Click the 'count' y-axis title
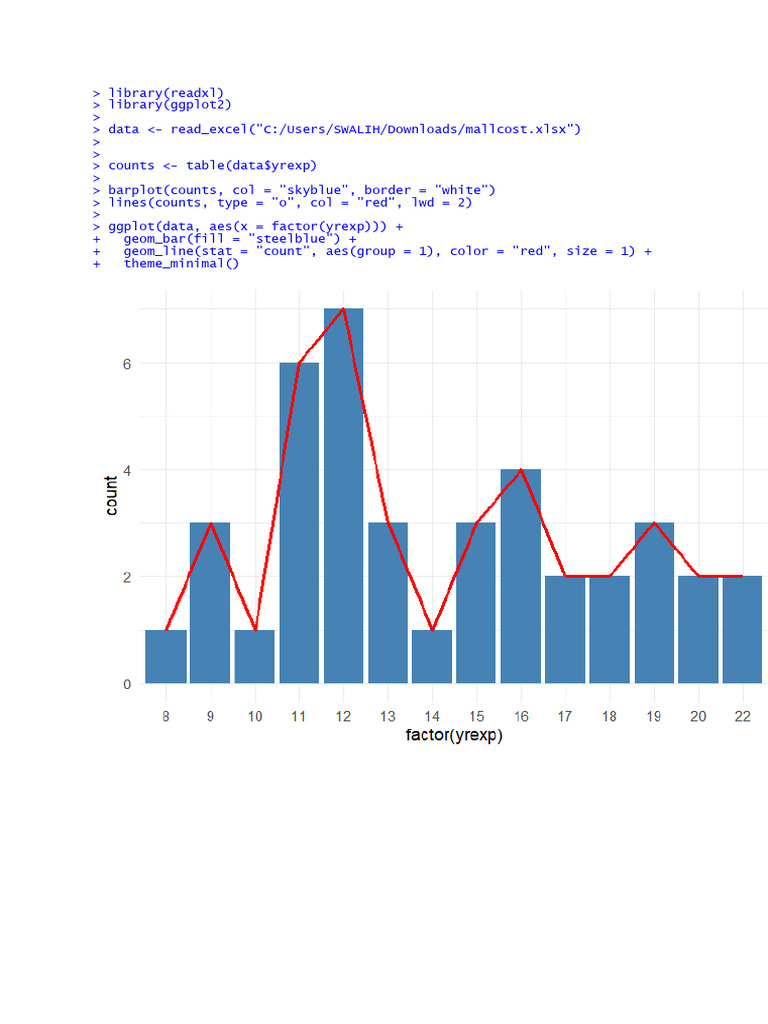This screenshot has width=768, height=1024. (111, 496)
